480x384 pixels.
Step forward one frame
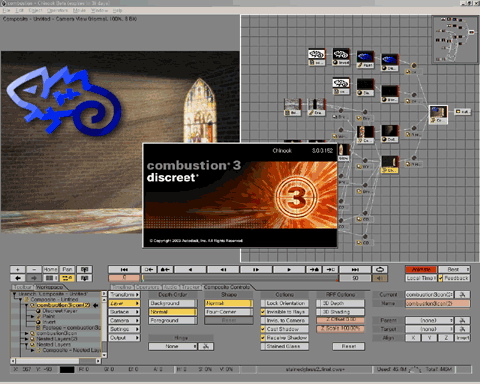coord(256,269)
